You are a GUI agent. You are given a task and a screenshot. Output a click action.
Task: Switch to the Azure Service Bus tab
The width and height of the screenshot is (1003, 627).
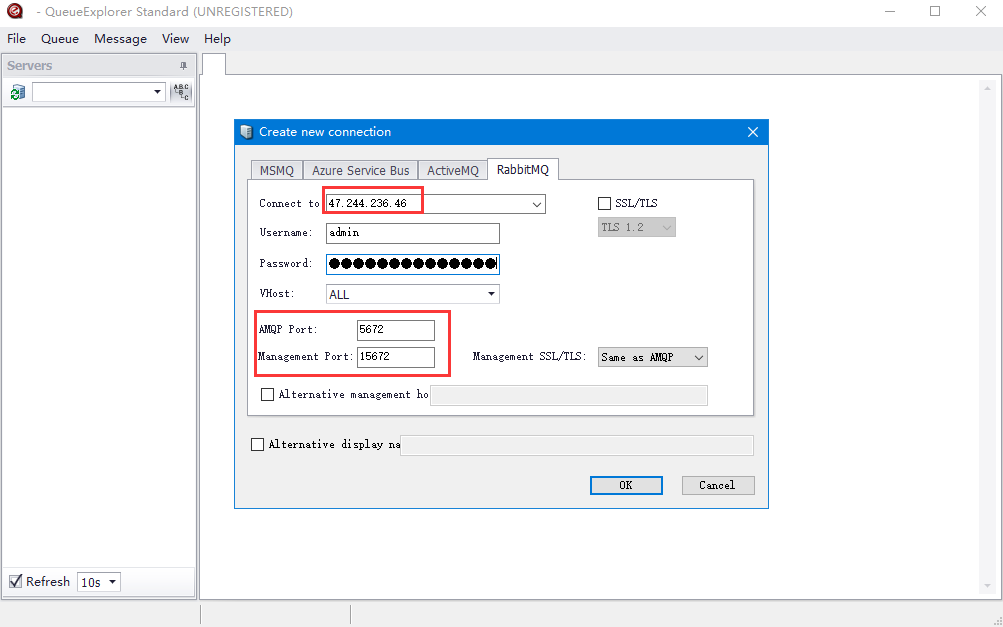click(x=360, y=170)
